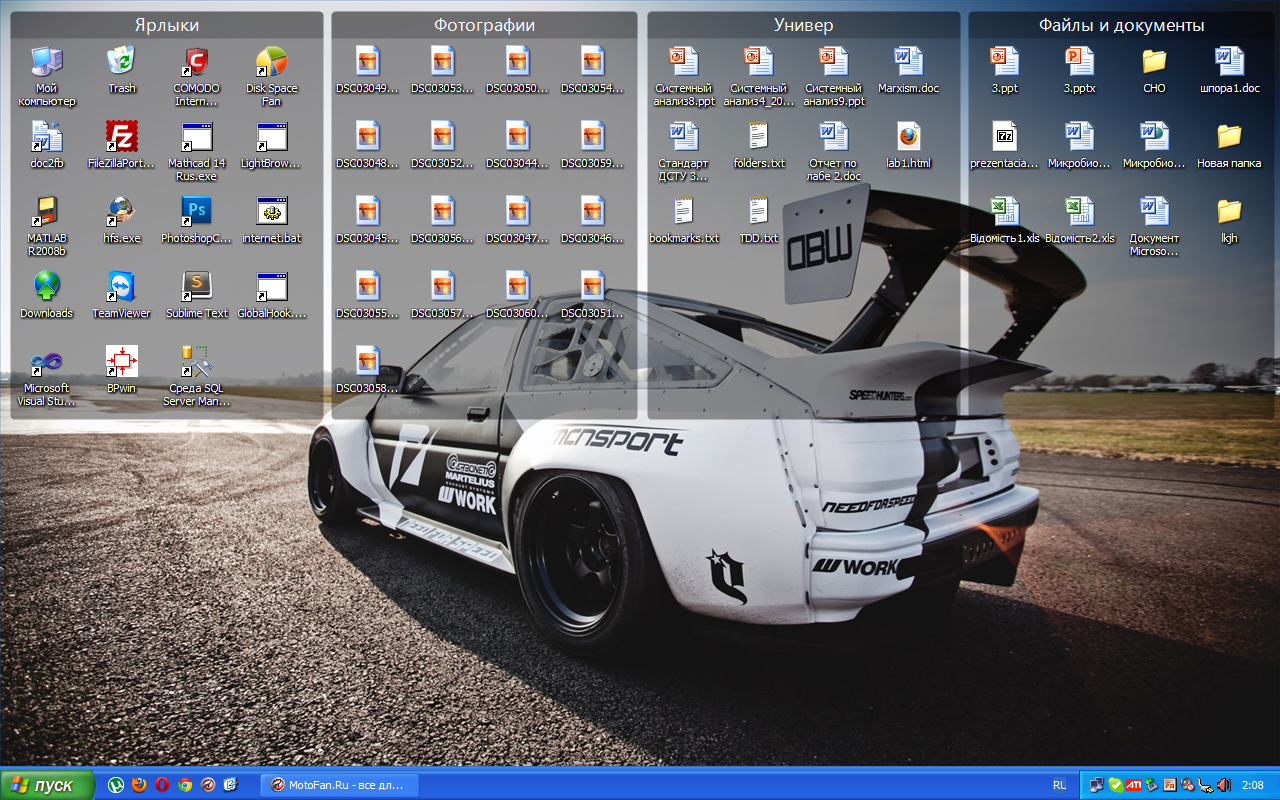Select the DSC03058 photo file
Viewport: 1280px width, 800px height.
(368, 362)
